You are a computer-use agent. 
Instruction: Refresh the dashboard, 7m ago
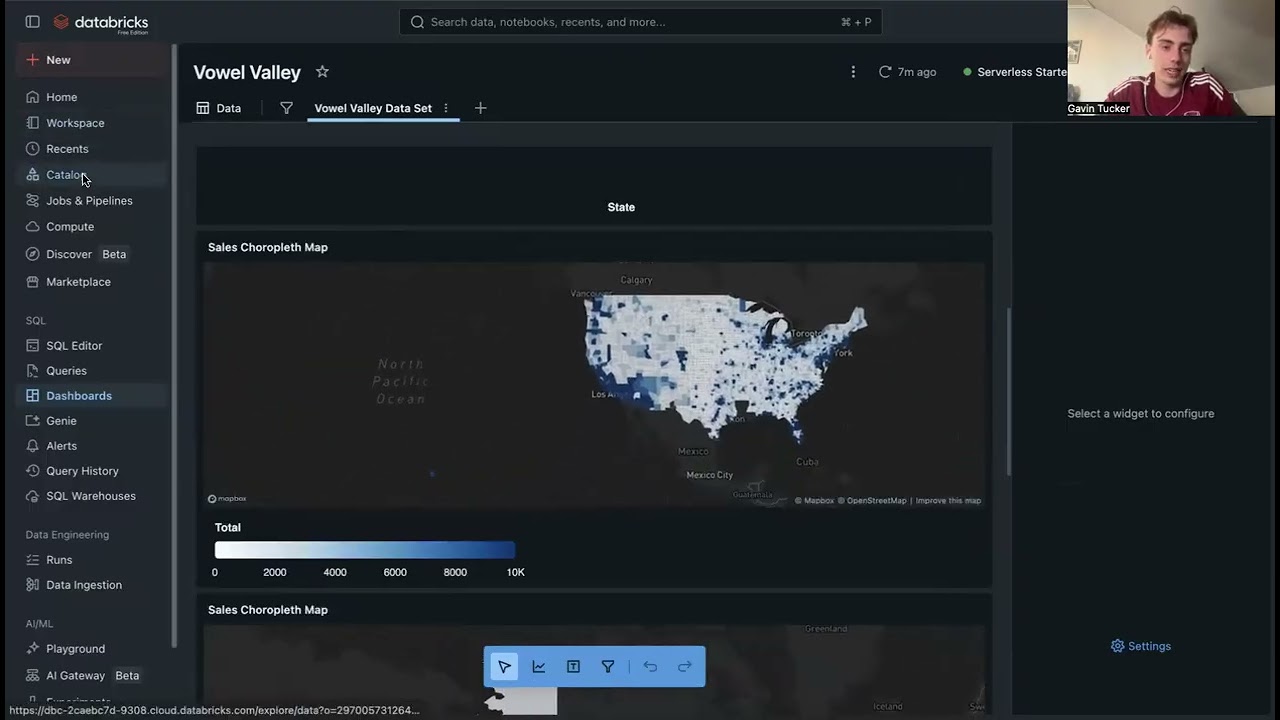[907, 72]
